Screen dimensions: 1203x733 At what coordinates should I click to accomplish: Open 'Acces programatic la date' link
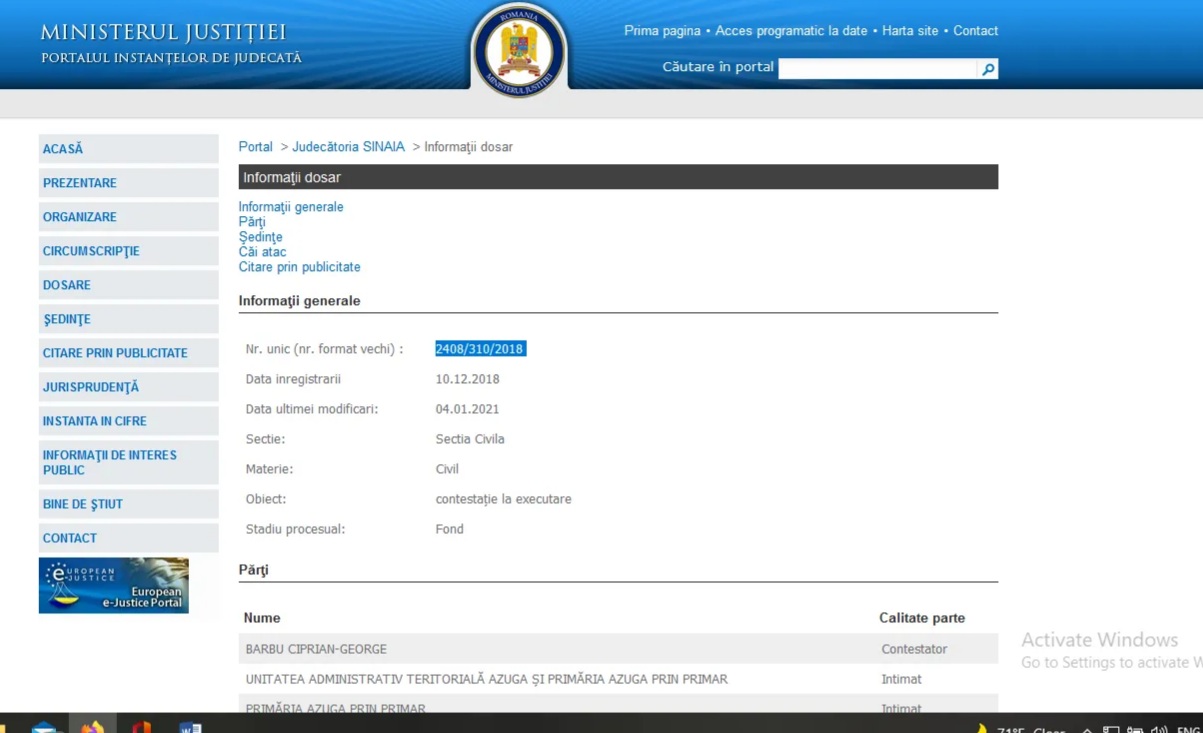point(791,31)
